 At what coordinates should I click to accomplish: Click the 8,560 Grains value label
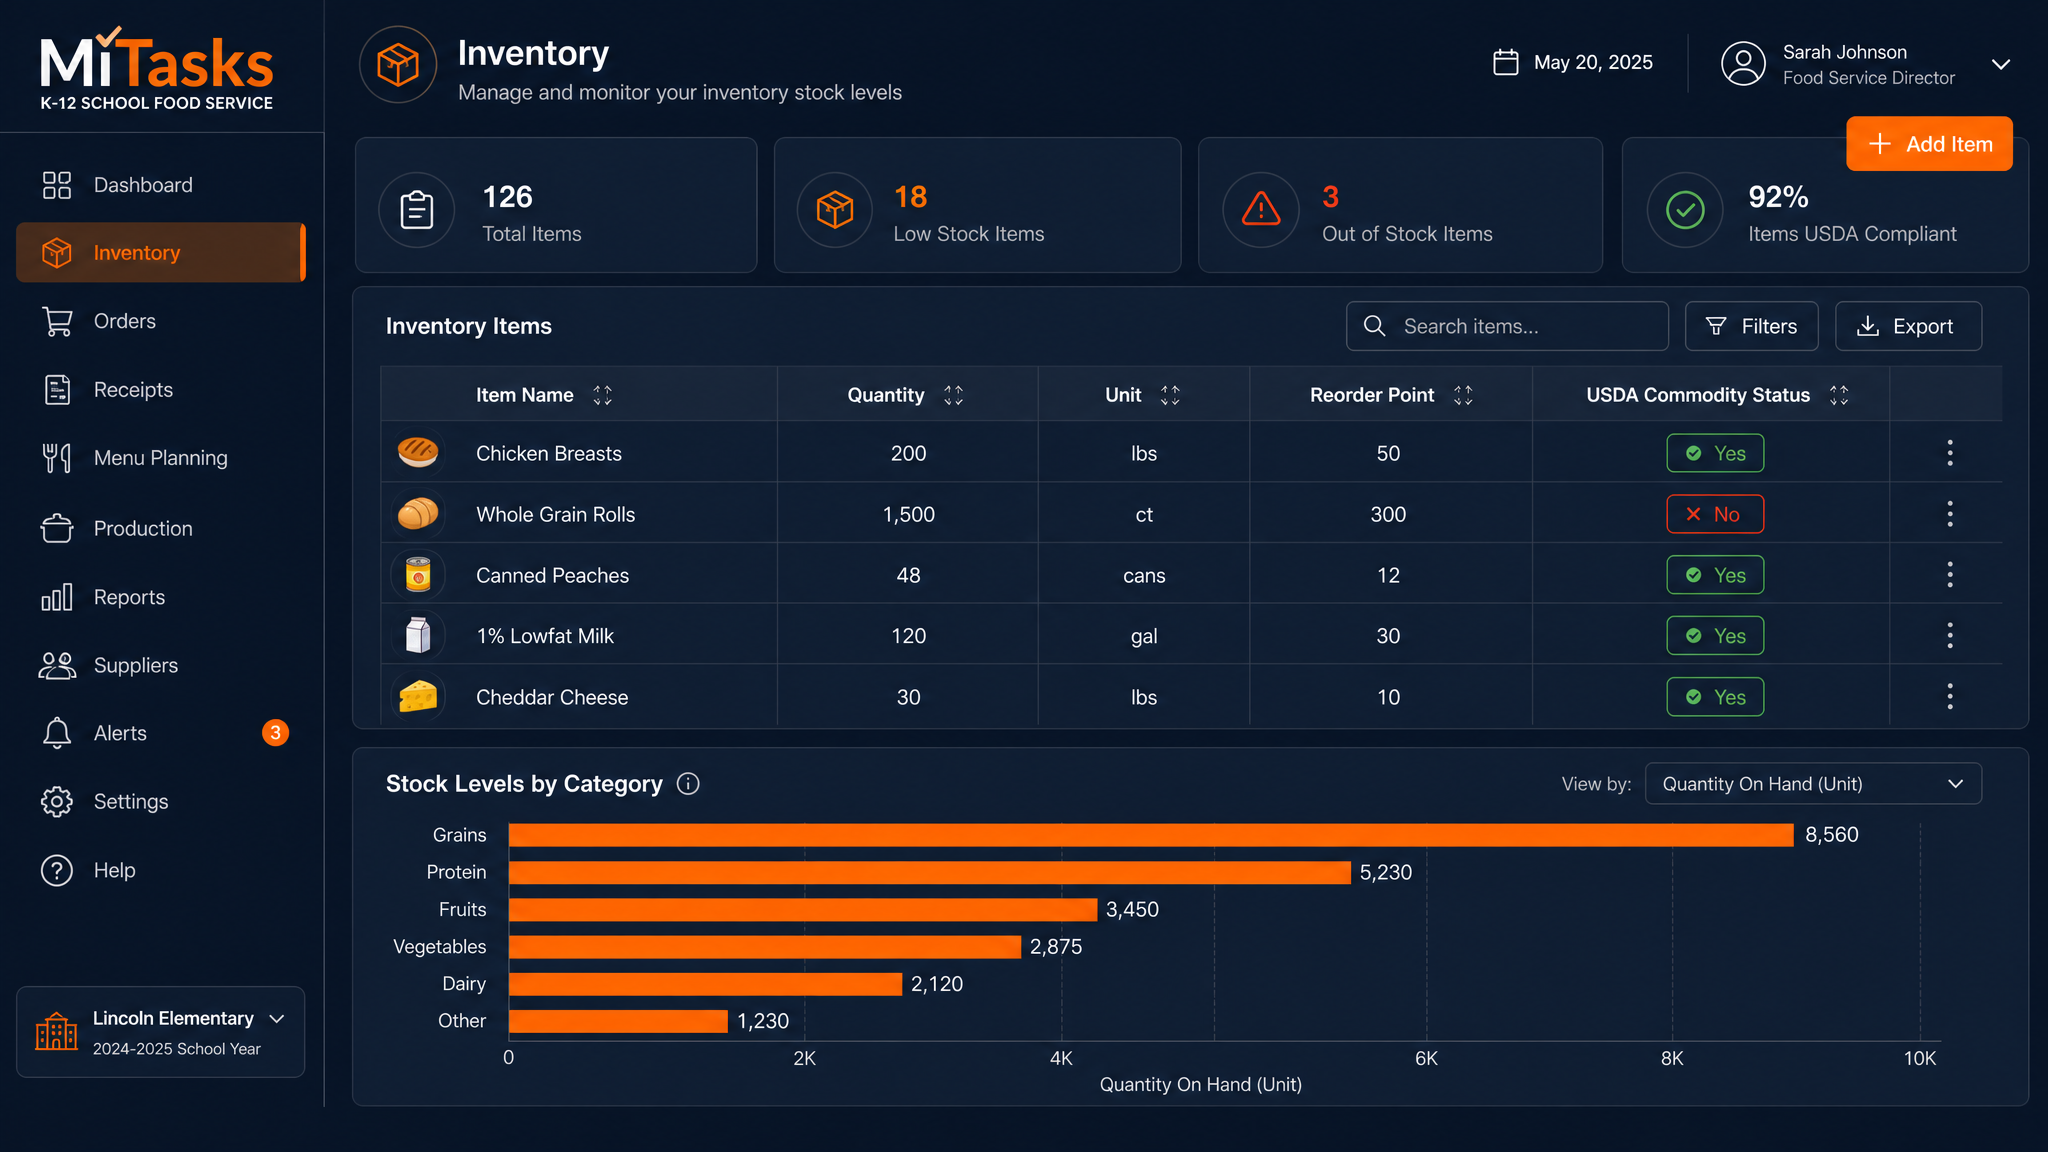click(1832, 835)
